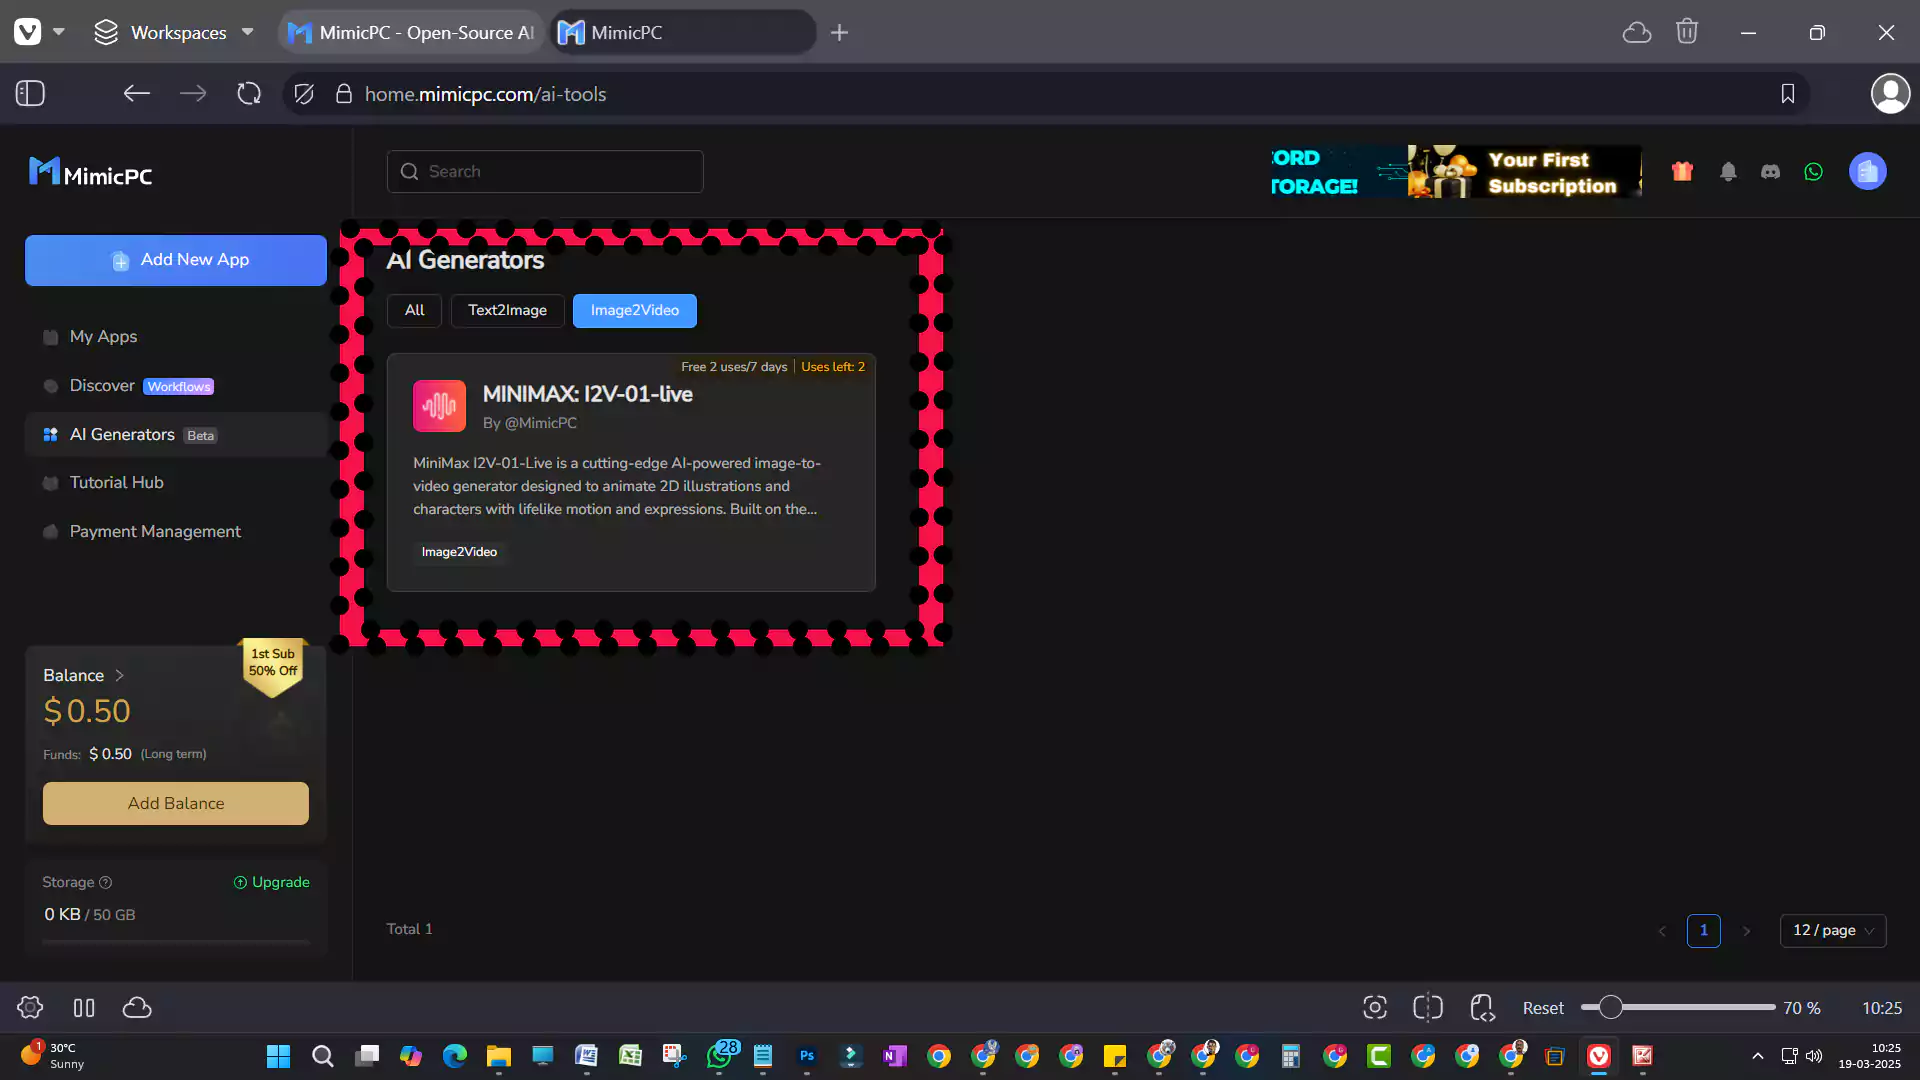The height and width of the screenshot is (1080, 1920).
Task: Click the Search field
Action: click(545, 171)
